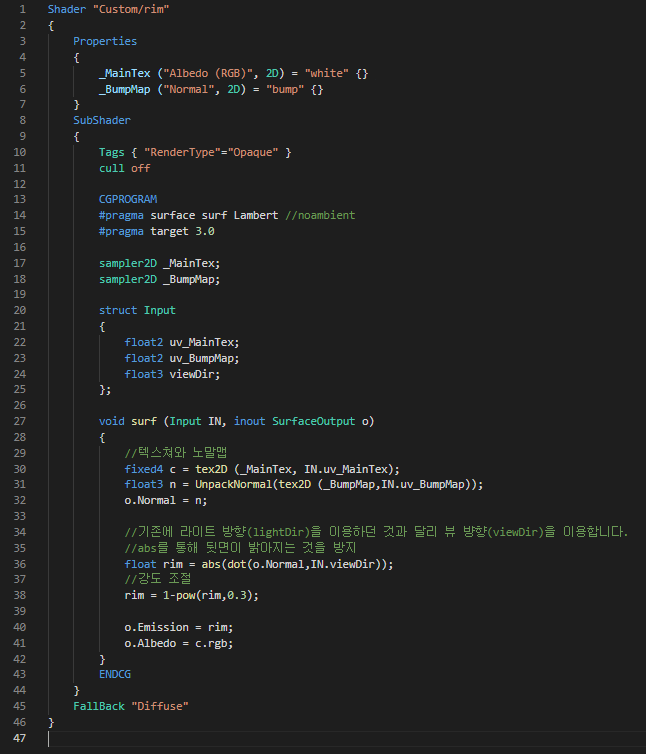Click the Korean comment on line 37
The width and height of the screenshot is (646, 754).
tap(158, 578)
